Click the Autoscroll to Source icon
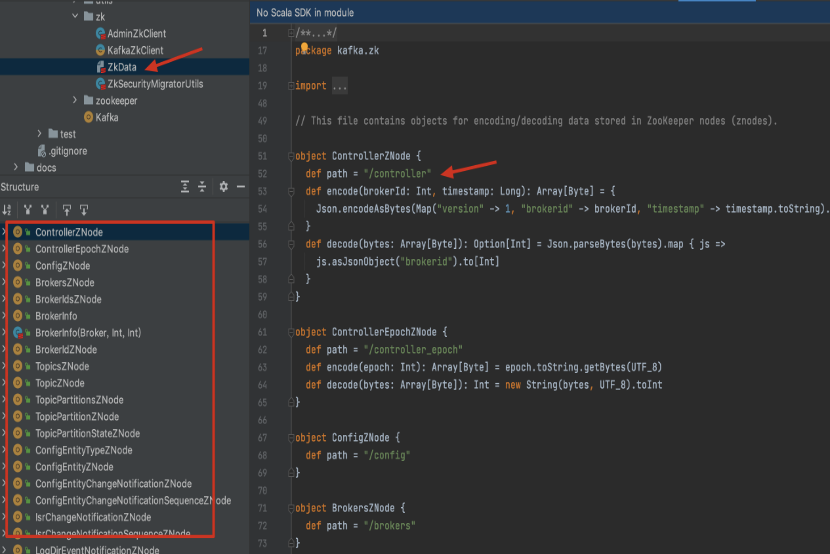 (x=67, y=210)
